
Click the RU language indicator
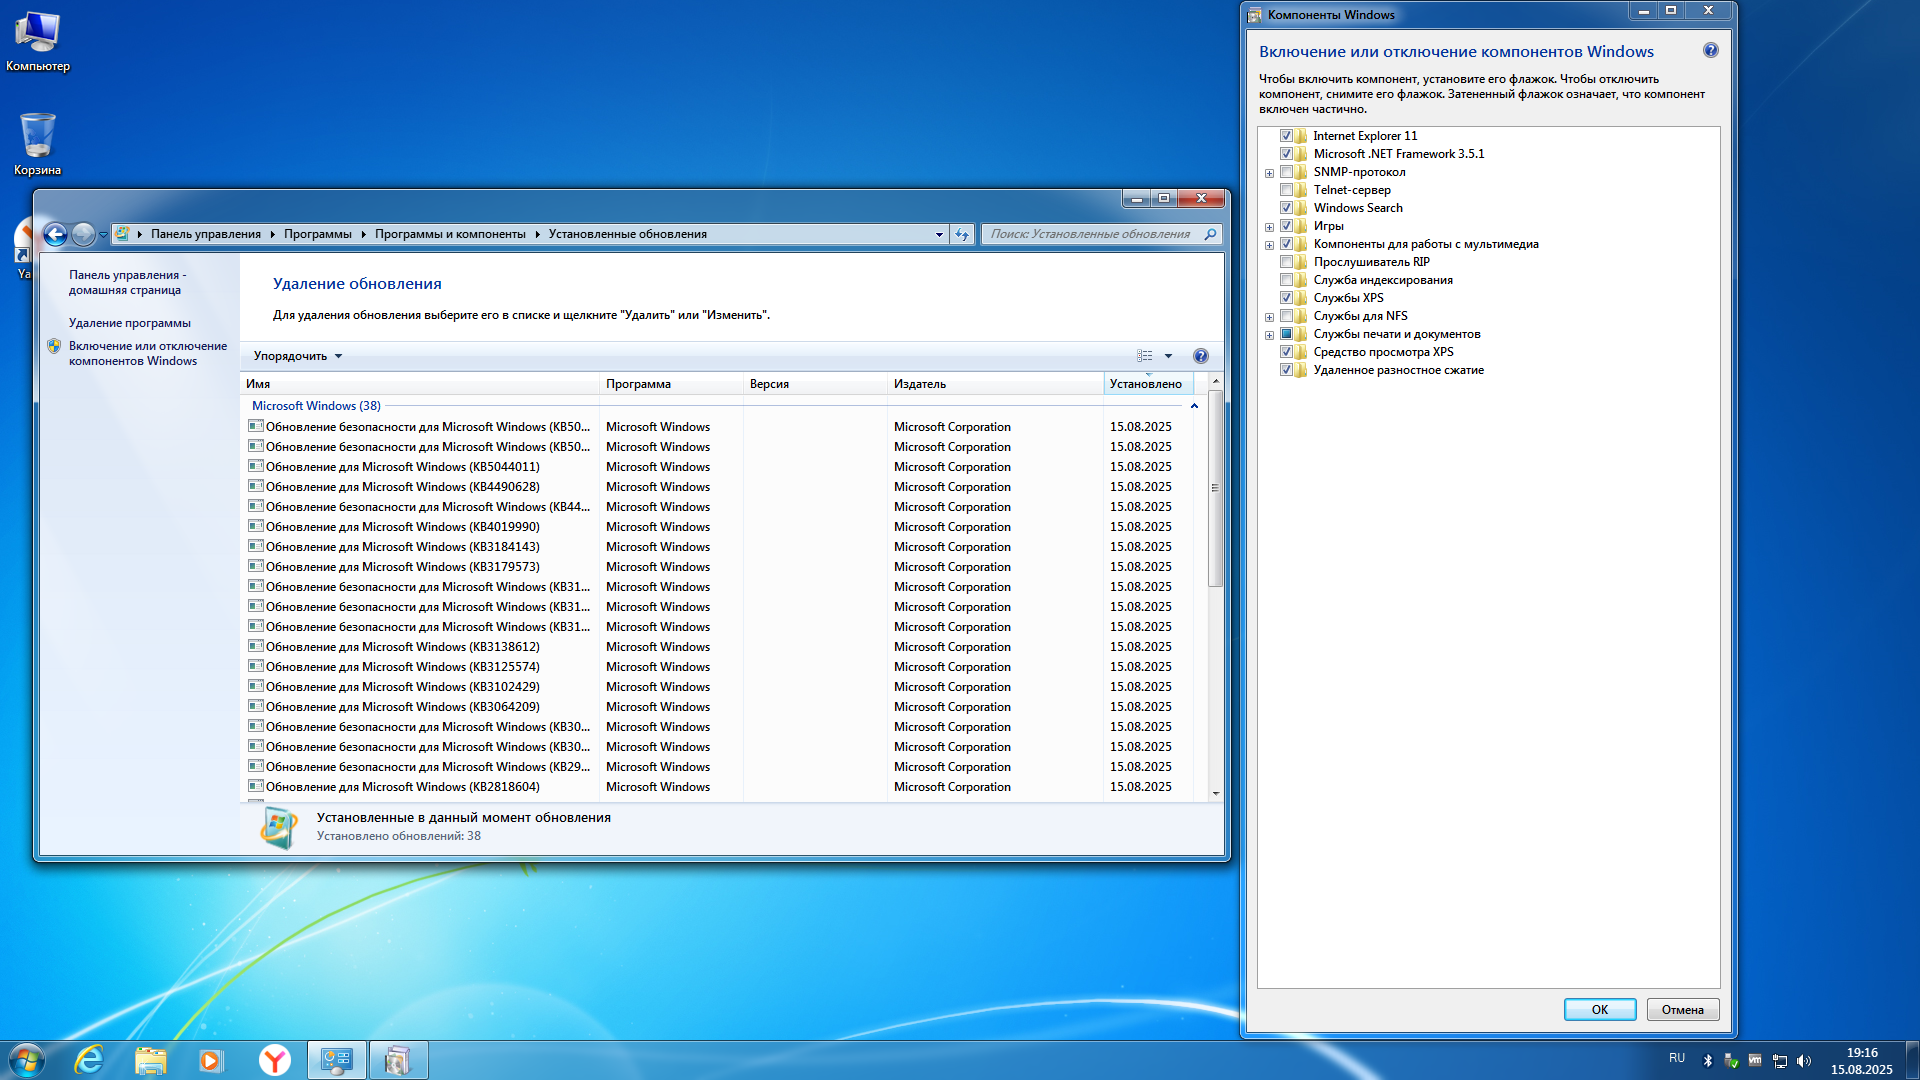1677,1058
